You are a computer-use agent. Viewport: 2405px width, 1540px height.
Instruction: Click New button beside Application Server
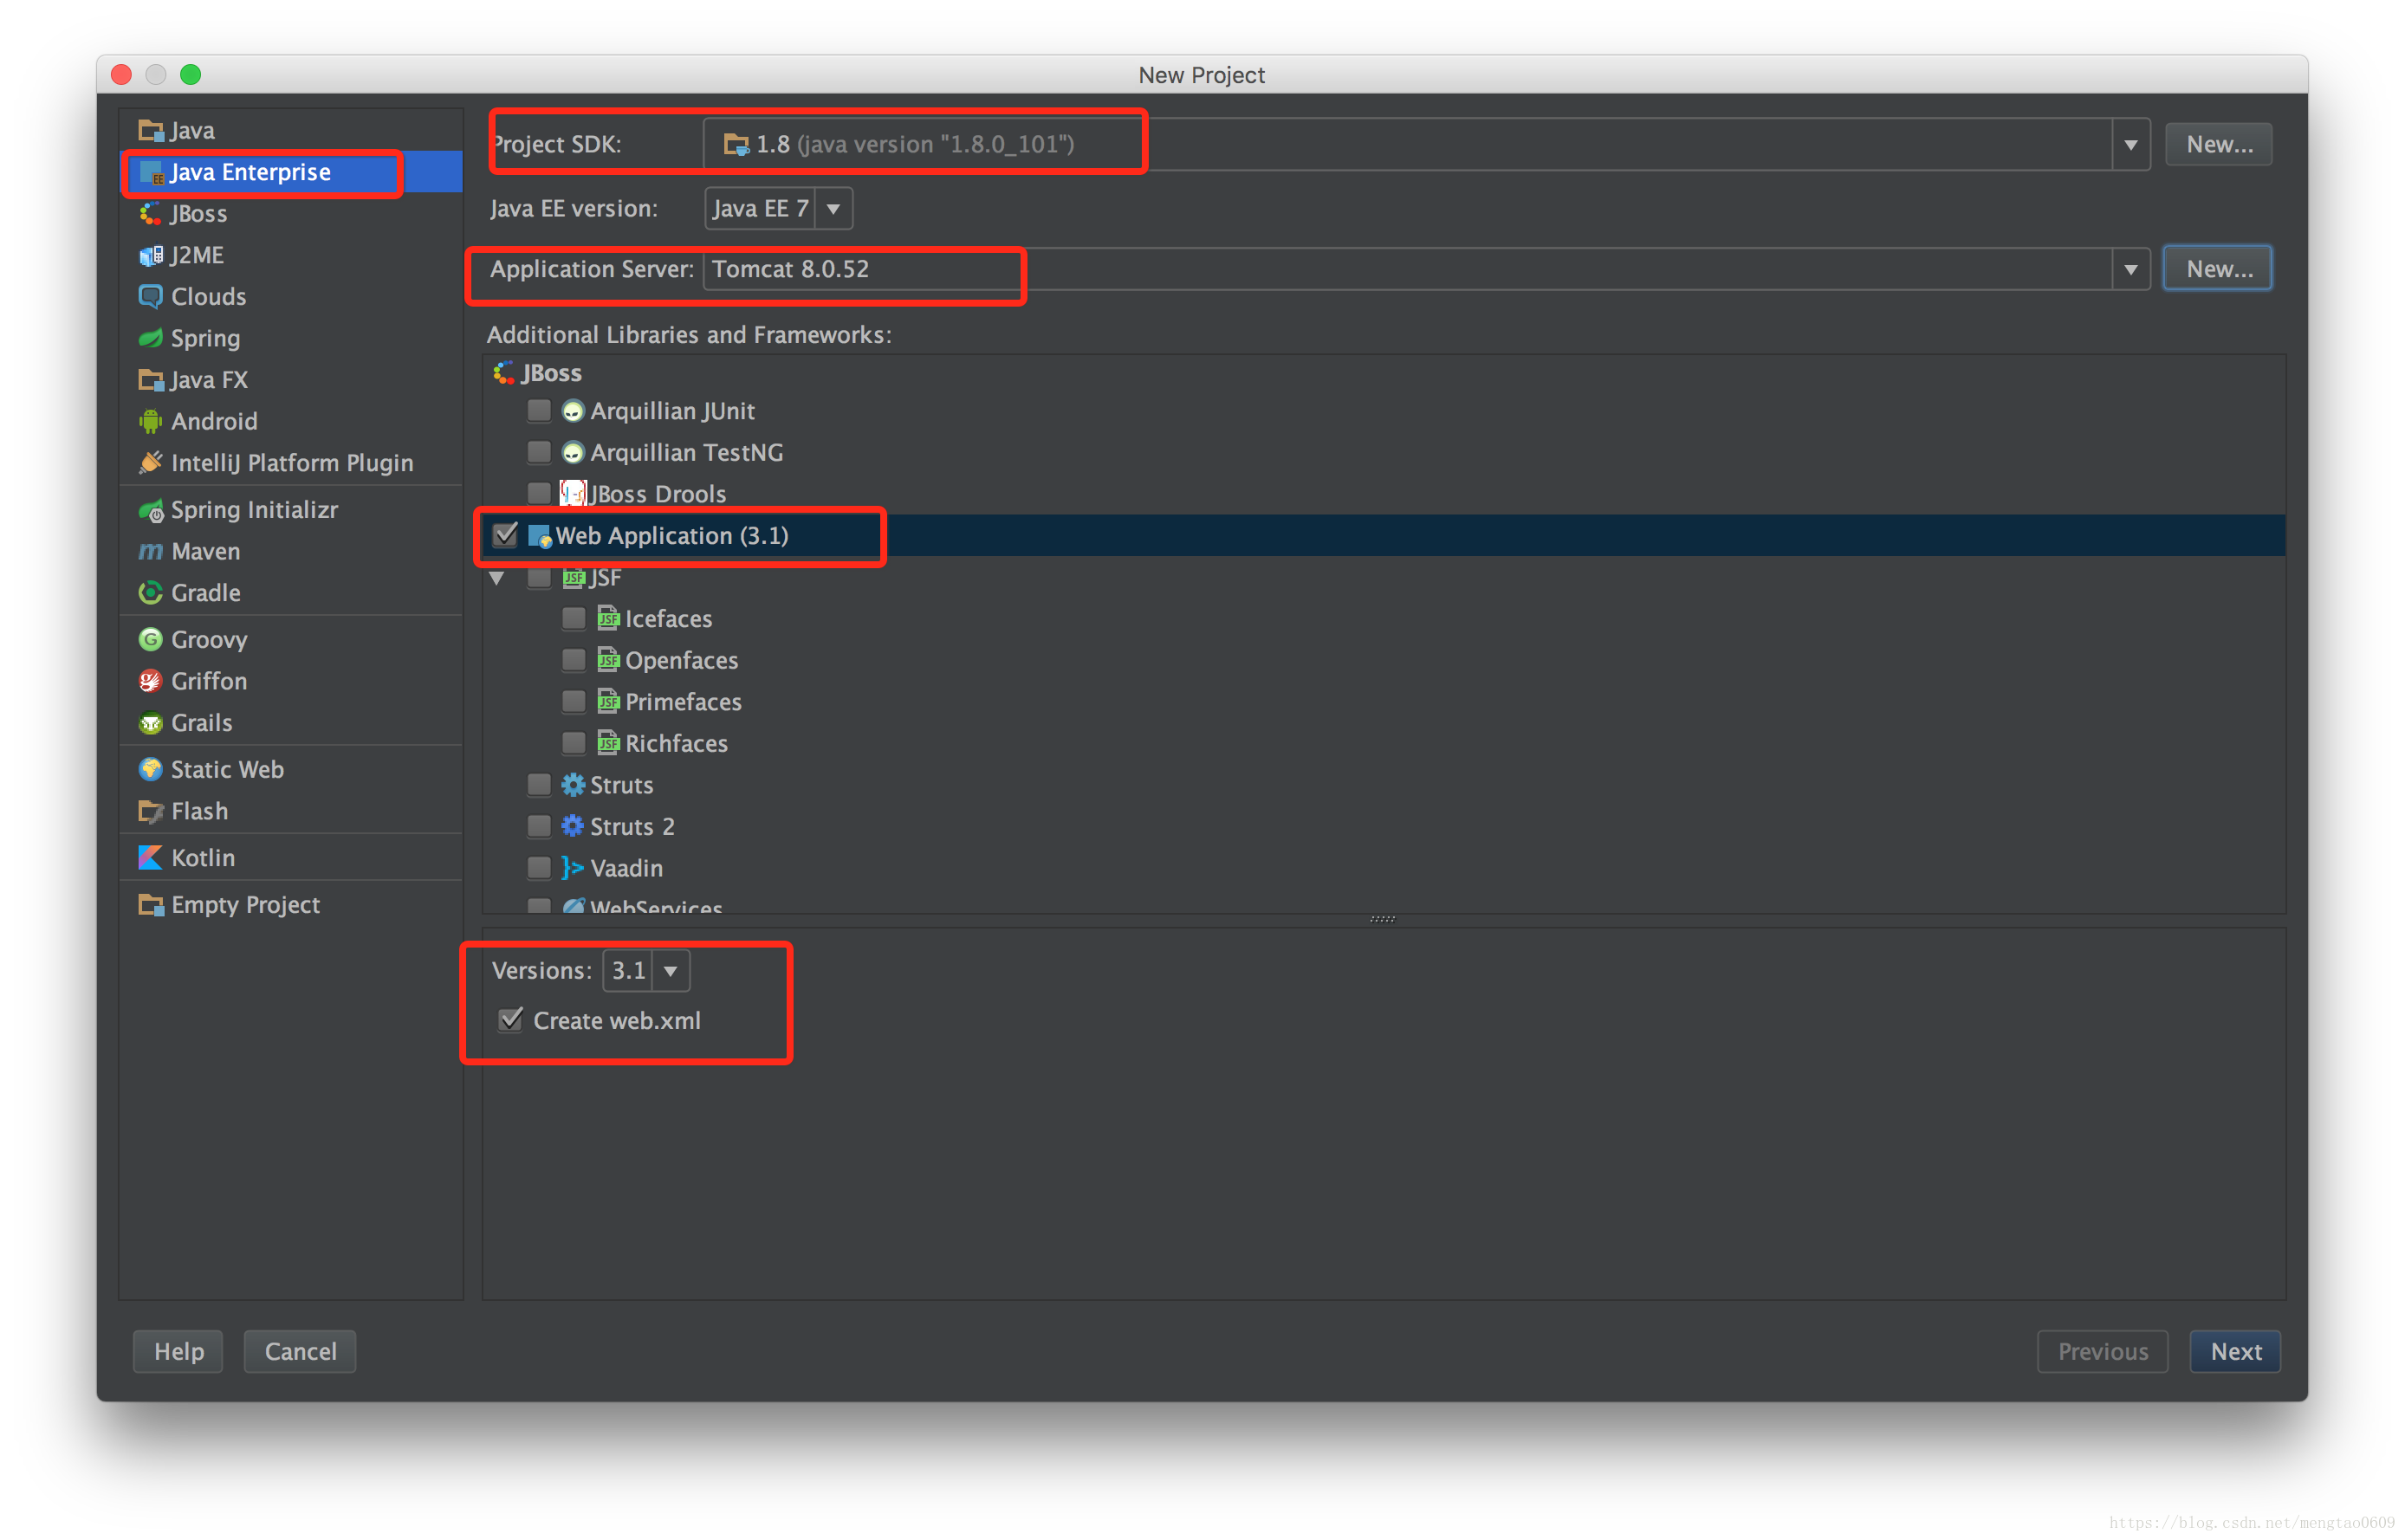click(x=2219, y=270)
